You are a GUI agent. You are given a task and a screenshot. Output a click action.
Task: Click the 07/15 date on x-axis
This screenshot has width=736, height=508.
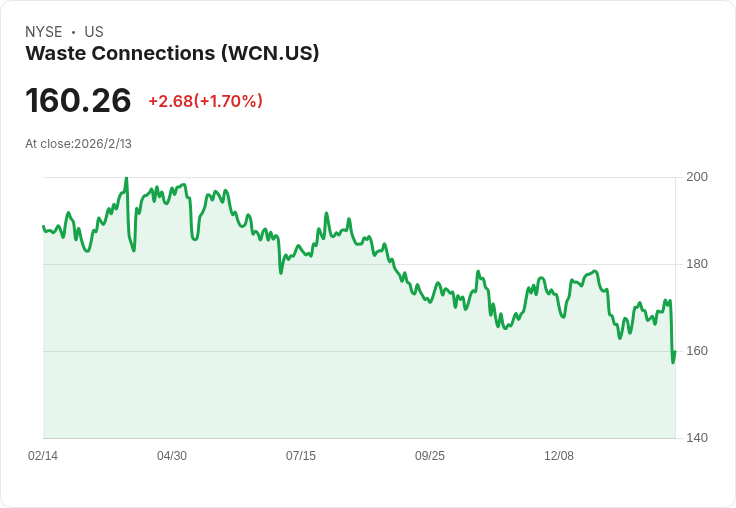pos(301,456)
